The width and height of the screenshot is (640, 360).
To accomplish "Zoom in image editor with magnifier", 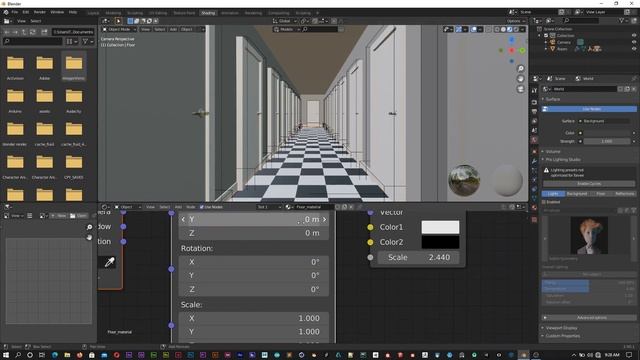I will [89, 227].
